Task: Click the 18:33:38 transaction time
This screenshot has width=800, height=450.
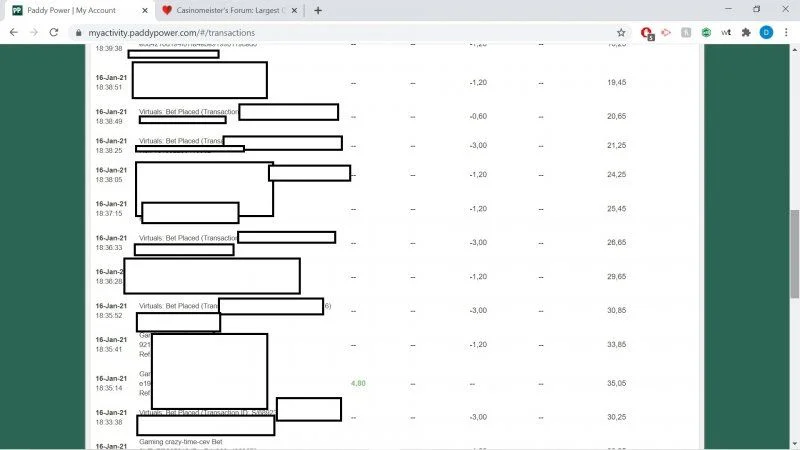Action: [109, 422]
